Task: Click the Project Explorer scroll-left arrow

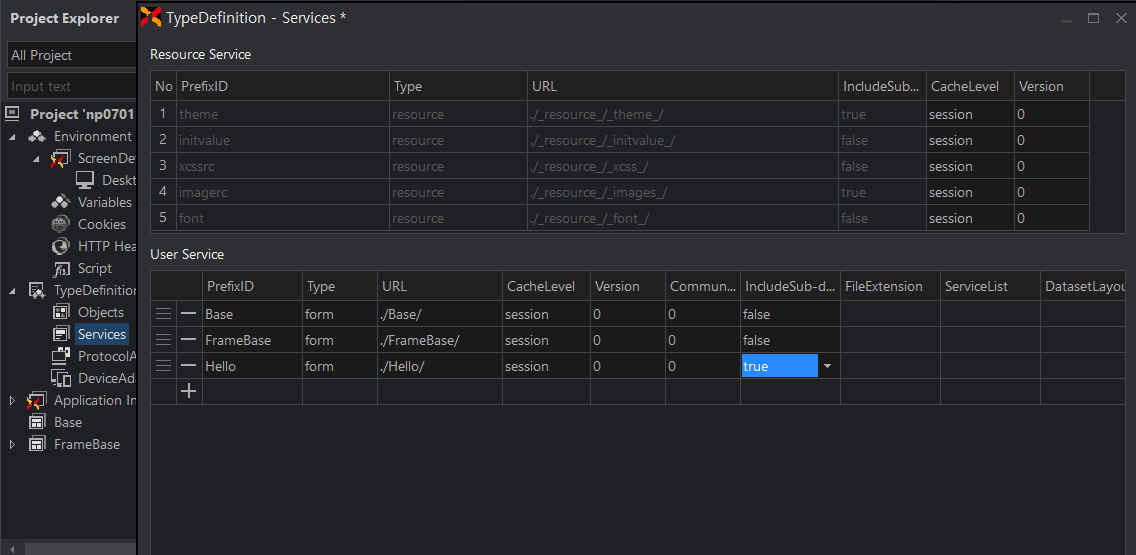Action: (x=12, y=548)
